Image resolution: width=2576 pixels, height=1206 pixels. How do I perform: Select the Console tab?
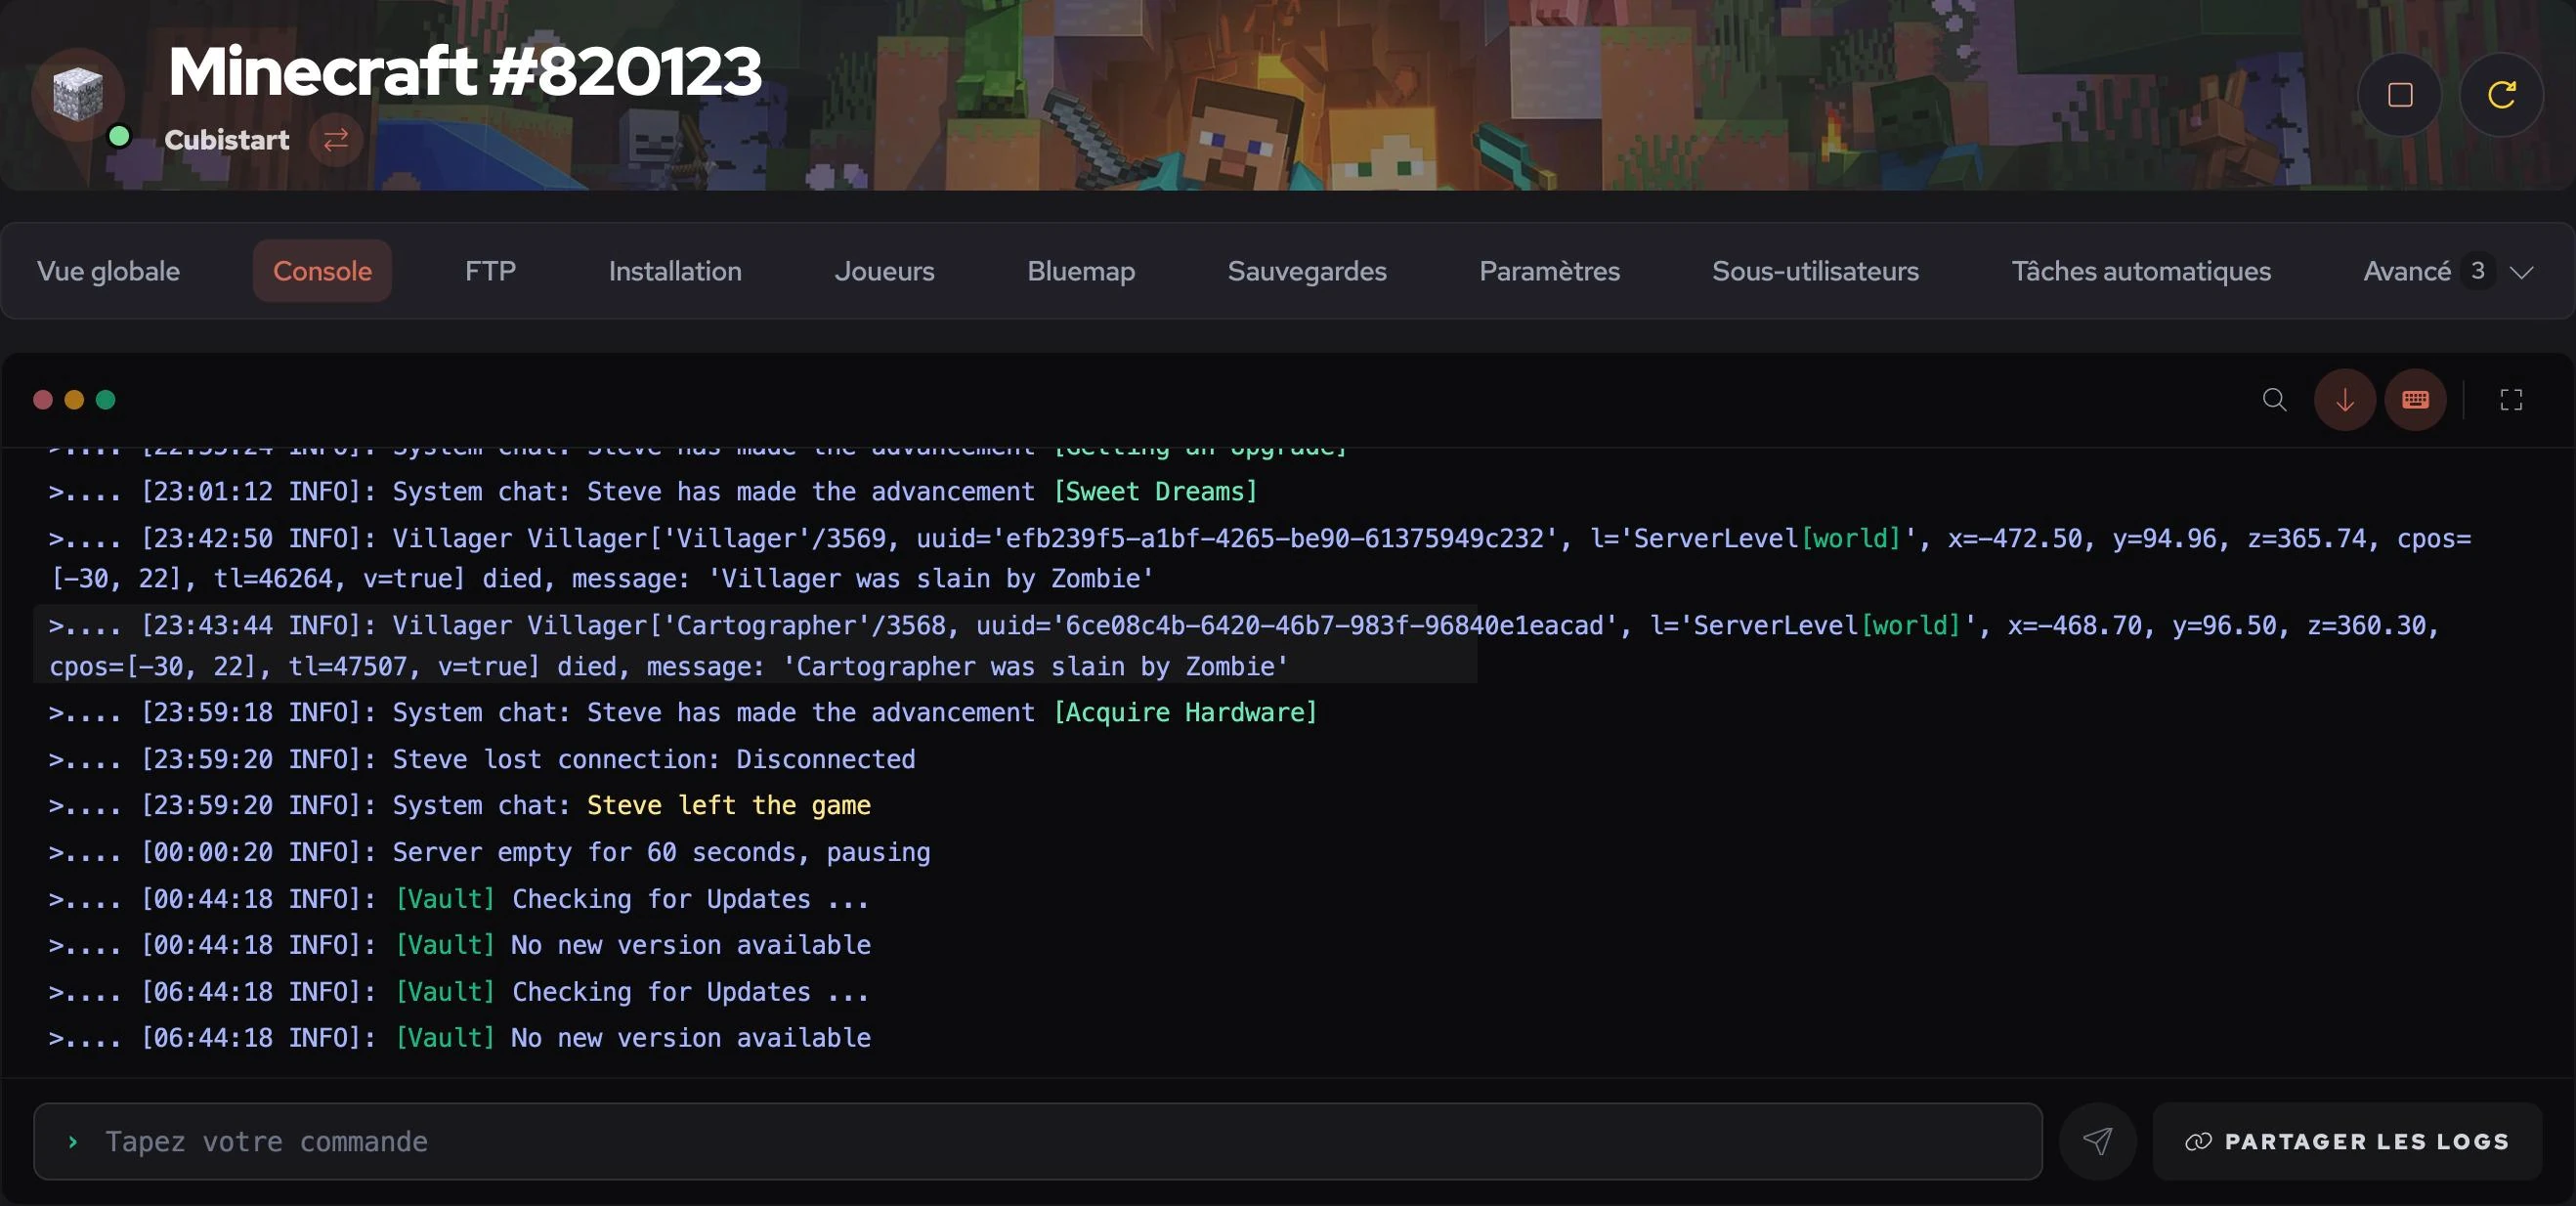click(322, 271)
